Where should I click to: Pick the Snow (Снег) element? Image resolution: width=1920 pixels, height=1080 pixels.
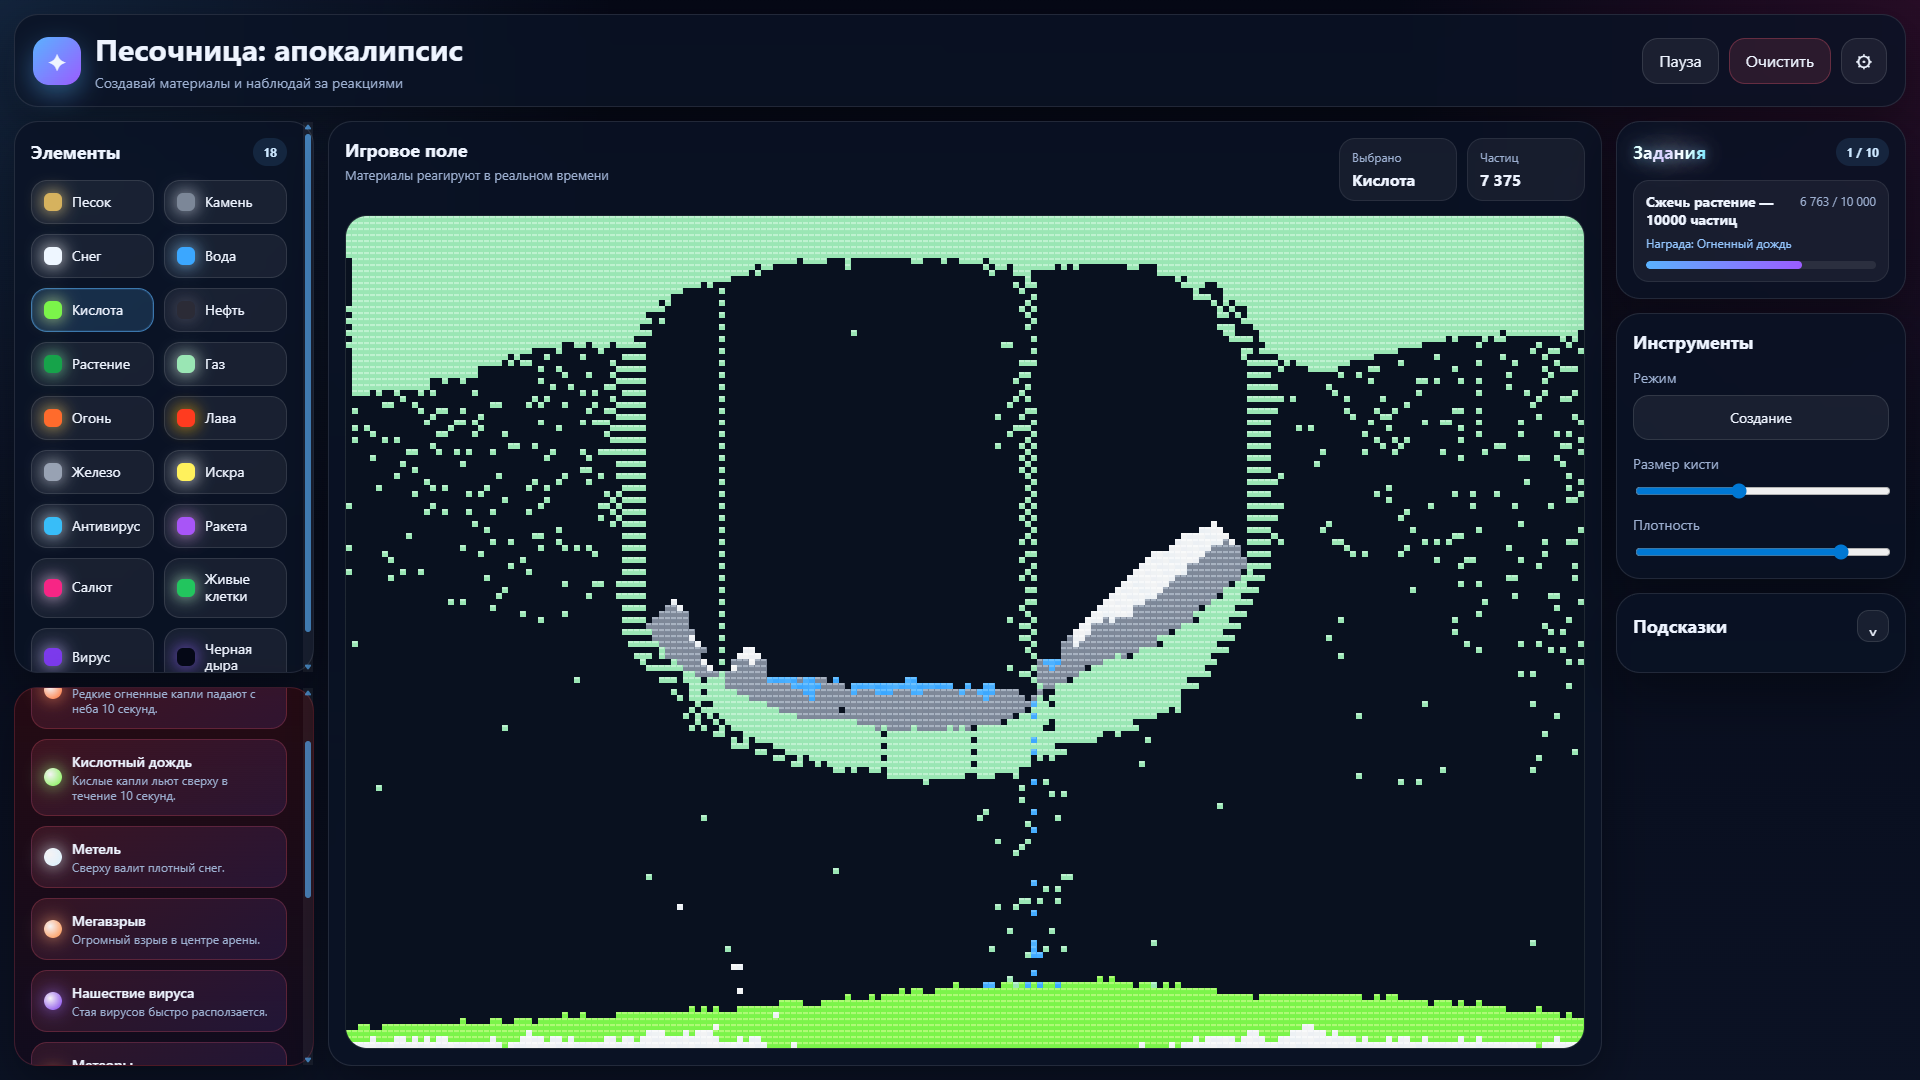coord(92,256)
